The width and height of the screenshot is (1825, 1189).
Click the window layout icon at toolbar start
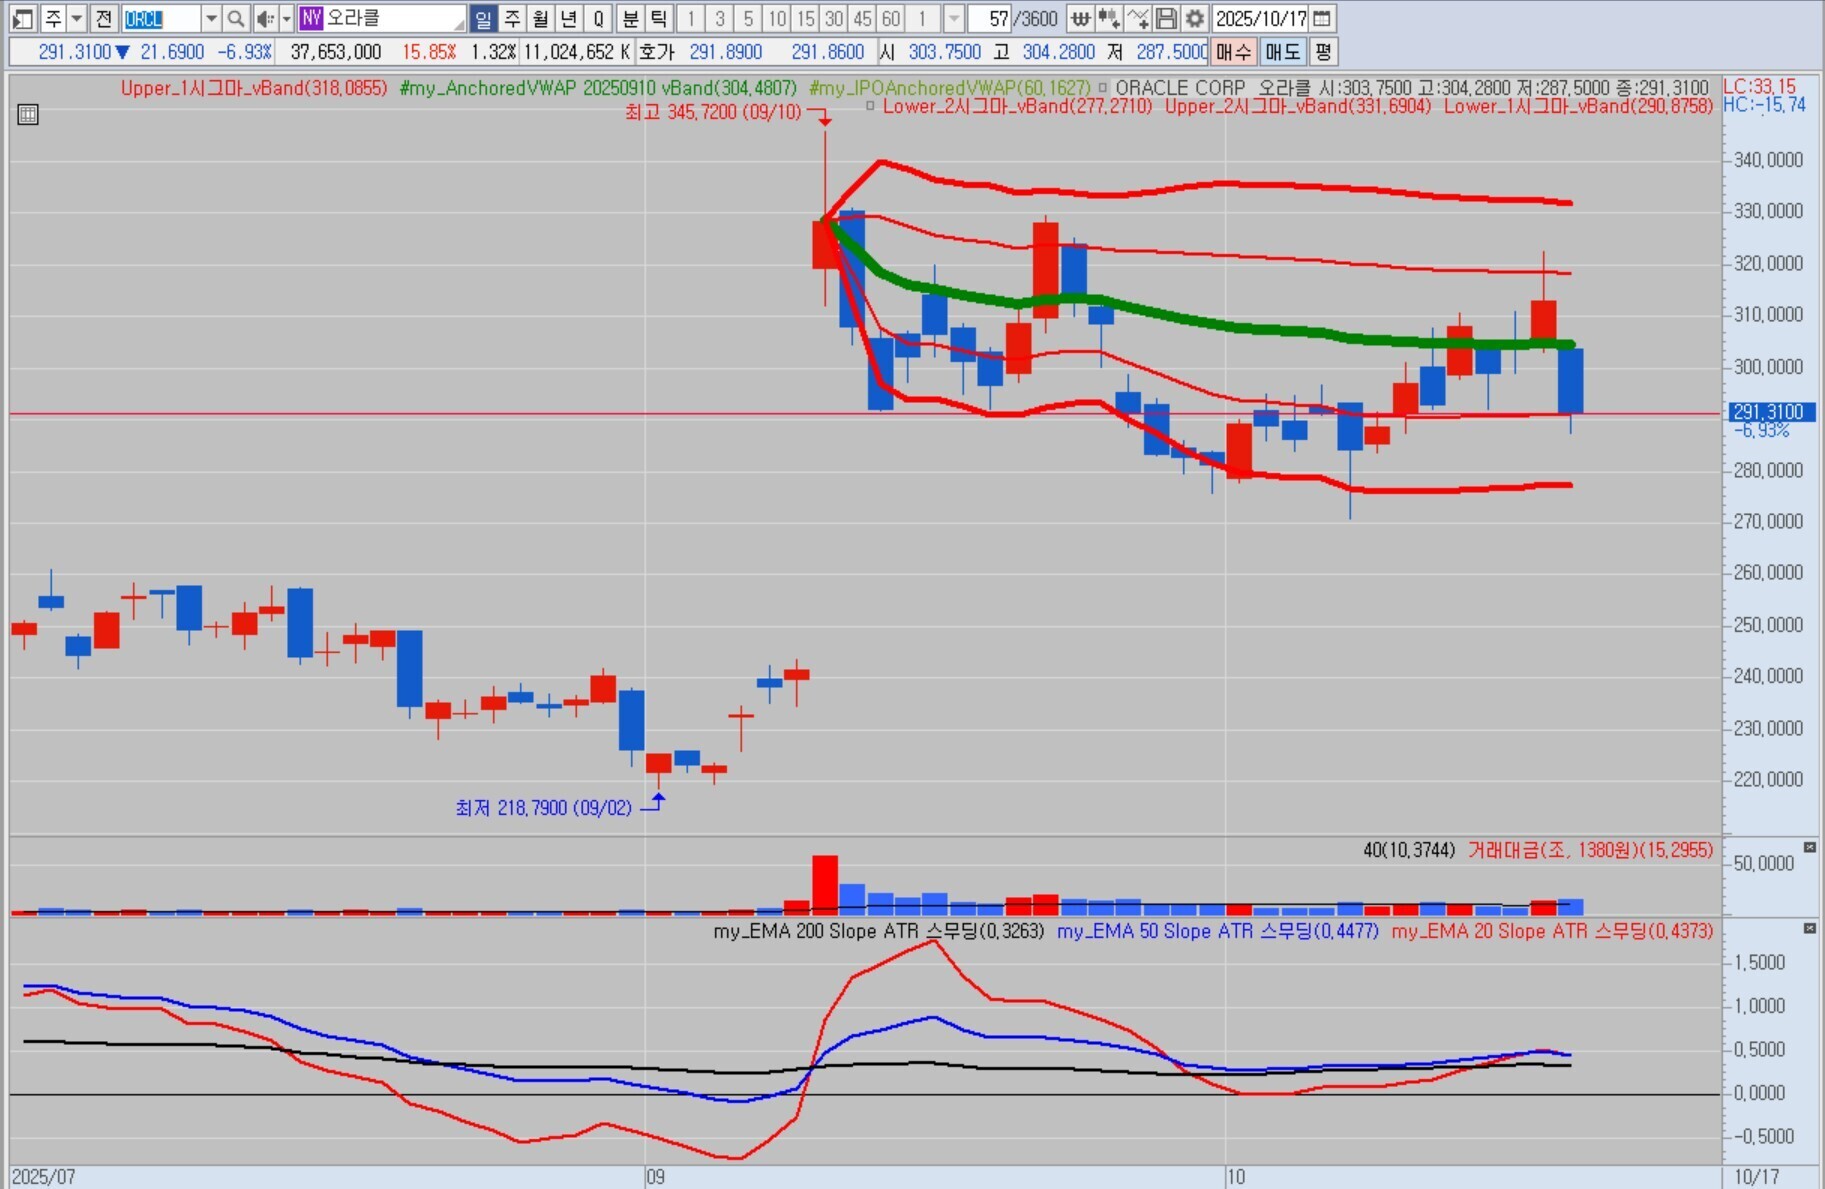point(24,18)
